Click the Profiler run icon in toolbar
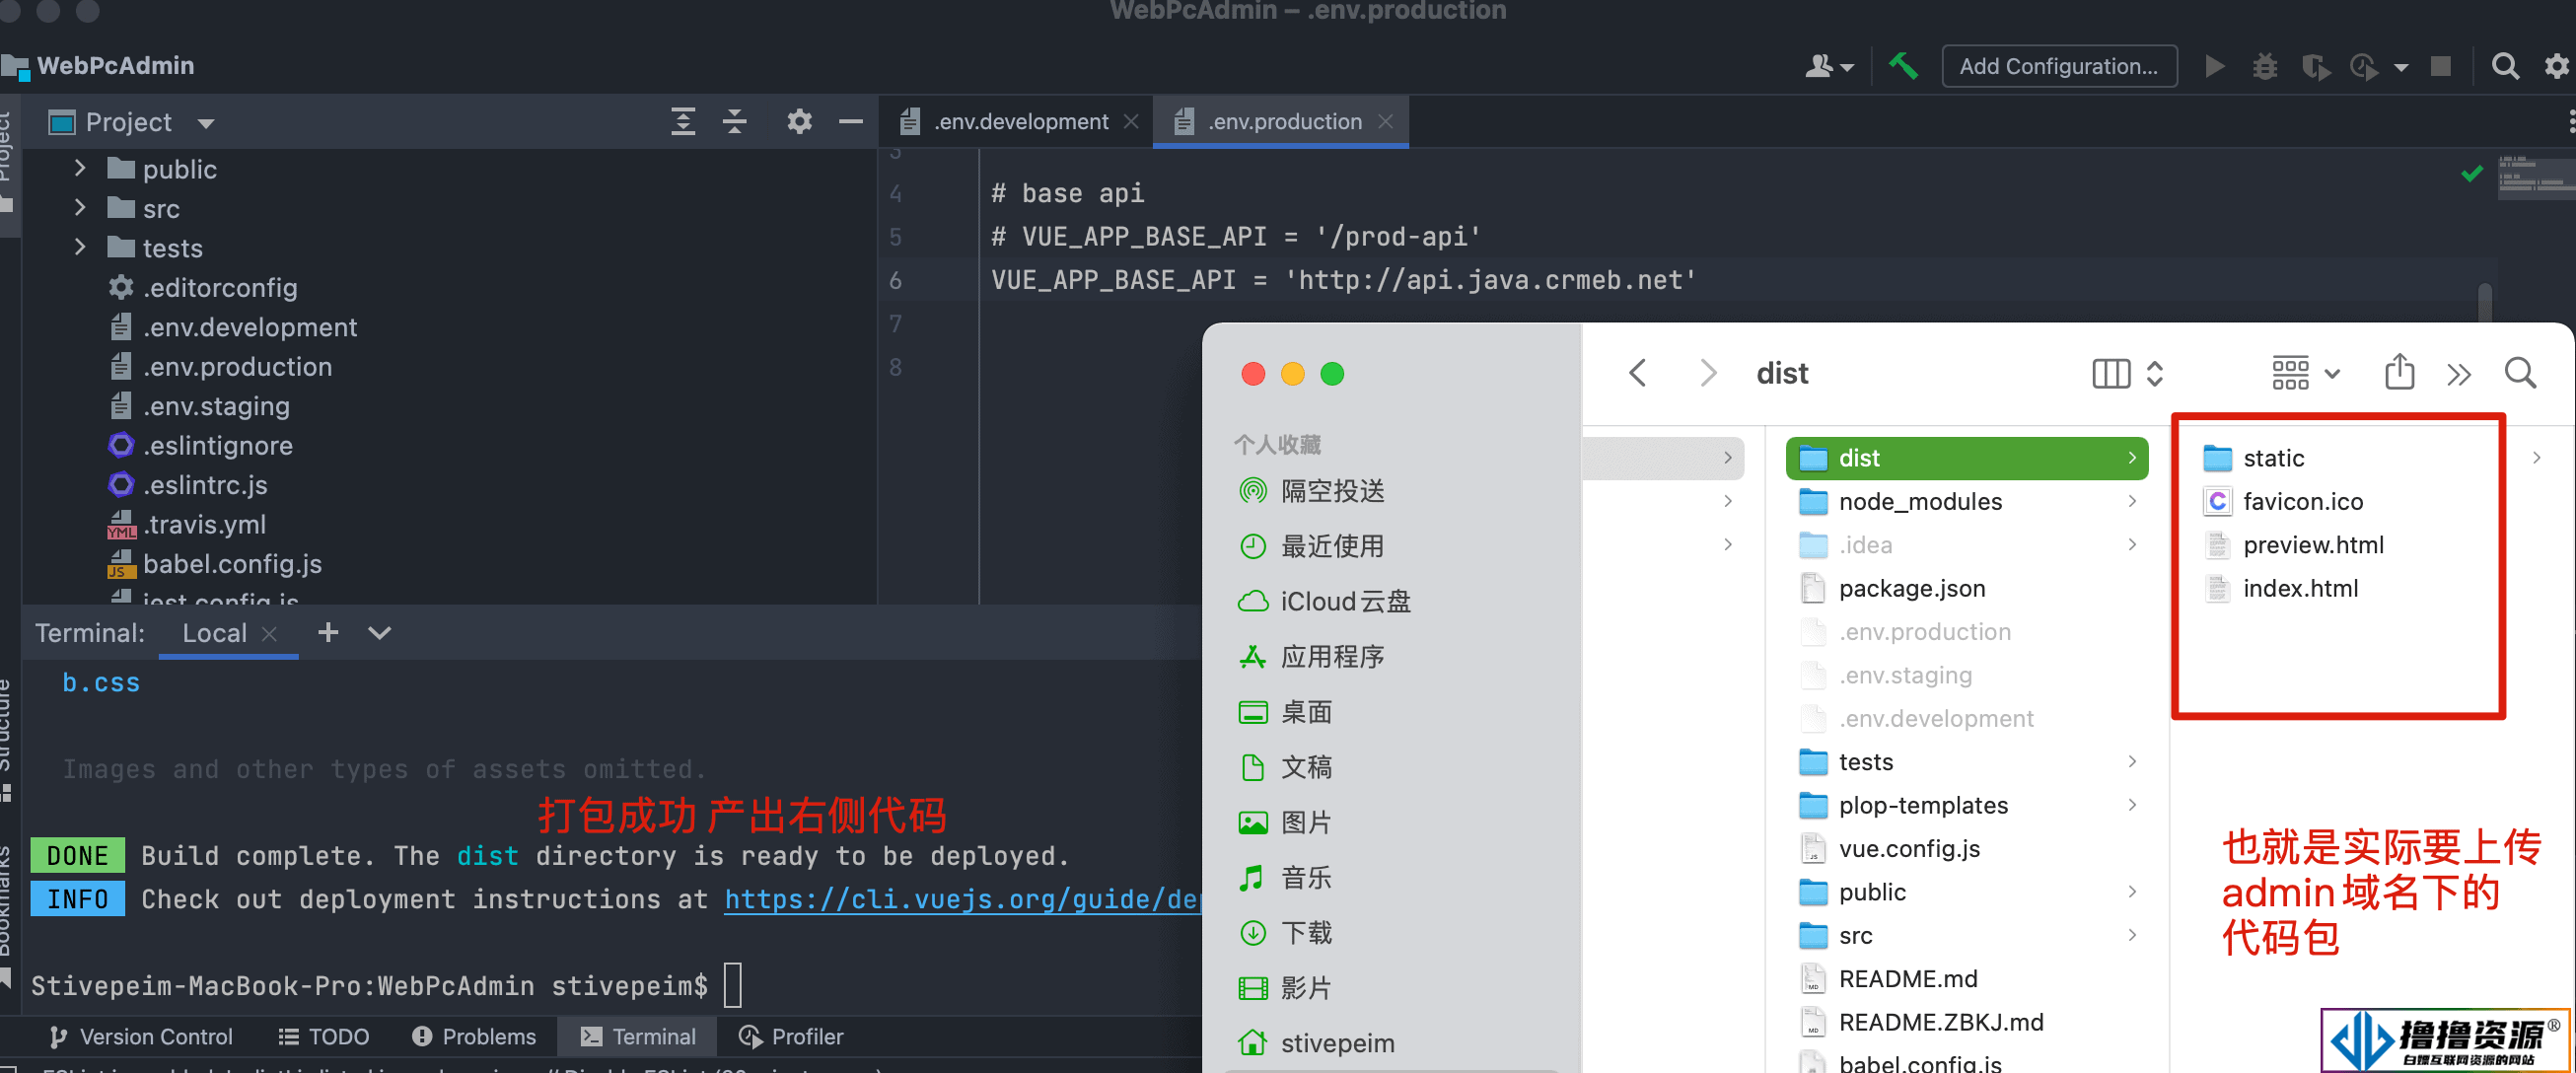The width and height of the screenshot is (2576, 1073). coord(2365,66)
